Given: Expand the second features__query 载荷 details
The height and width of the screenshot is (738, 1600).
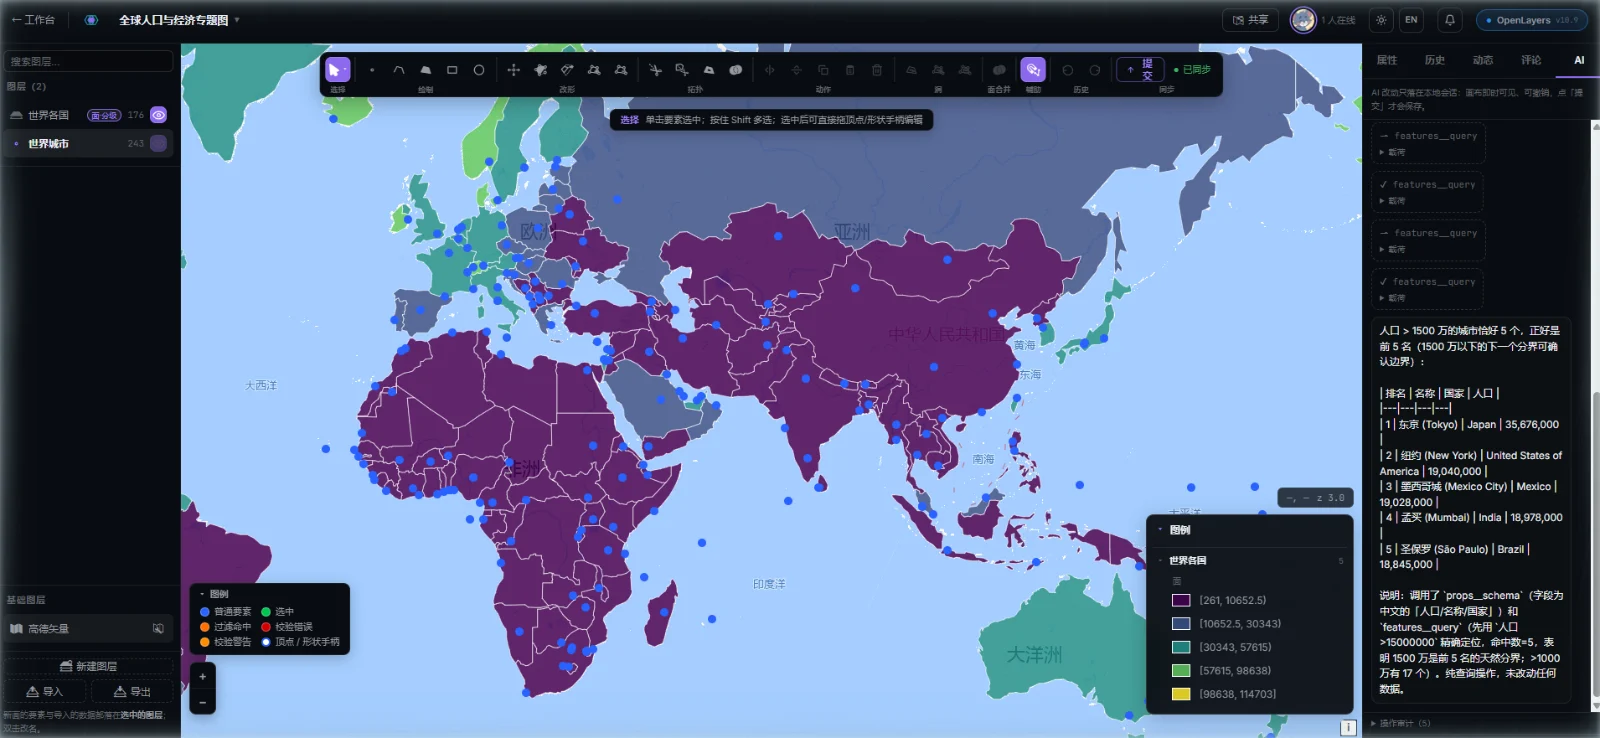Looking at the screenshot, I should 1392,201.
